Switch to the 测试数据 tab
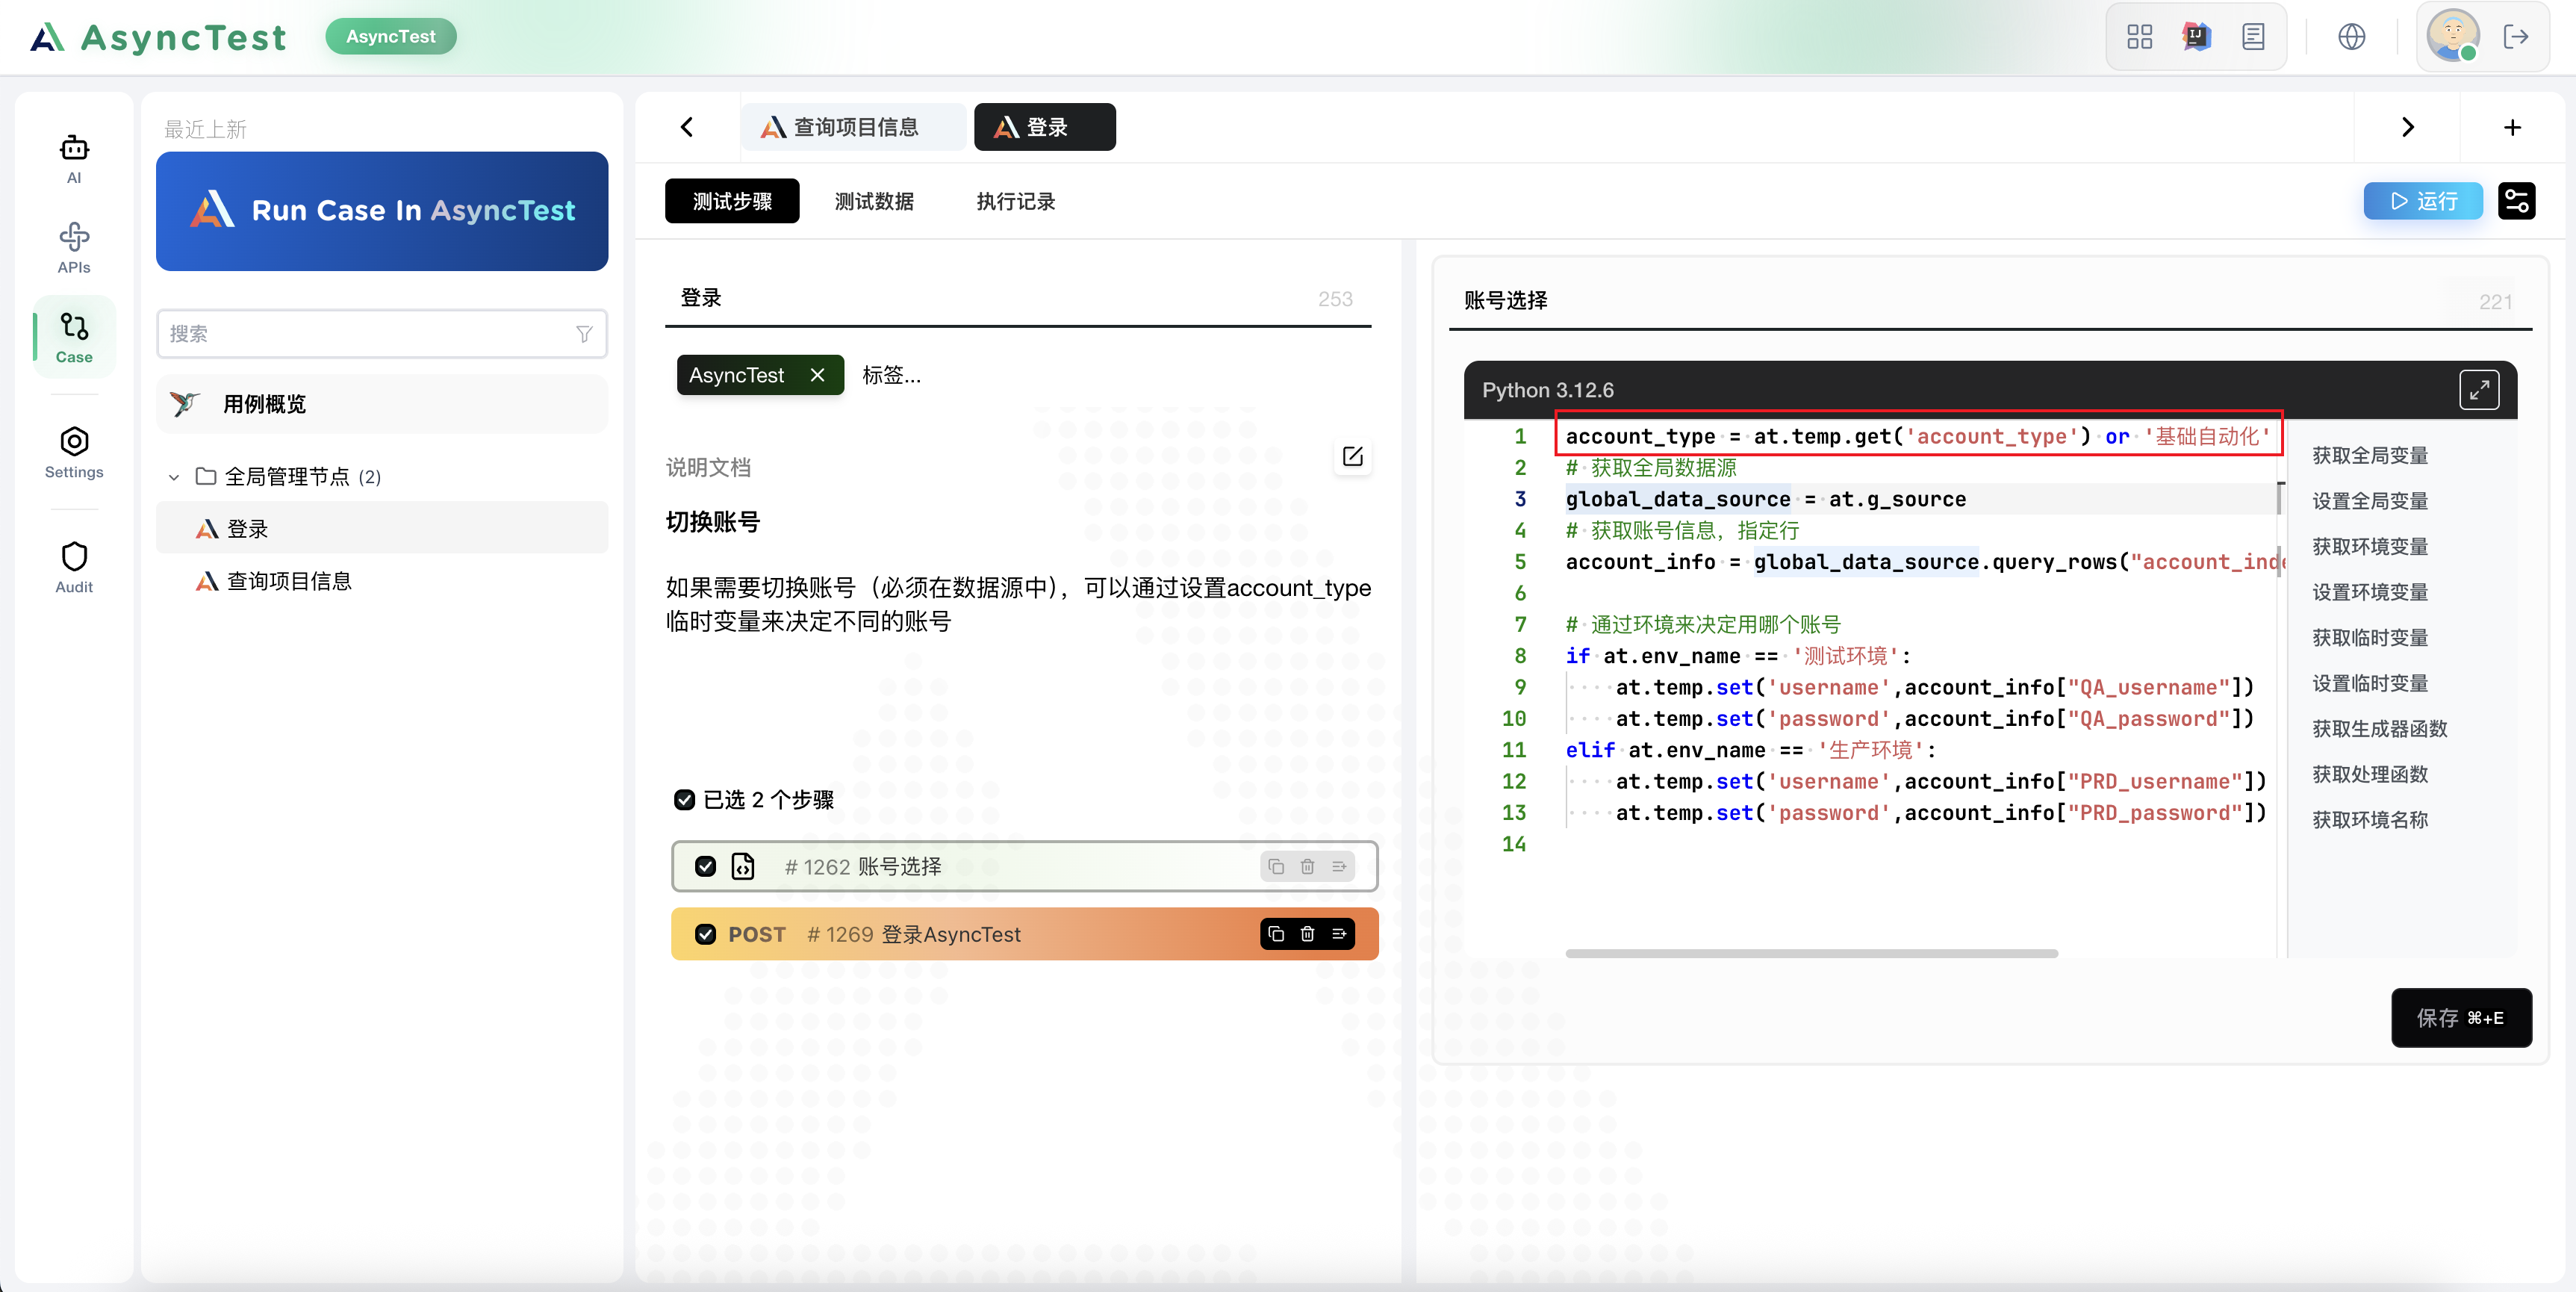Viewport: 2576px width, 1292px height. tap(874, 201)
